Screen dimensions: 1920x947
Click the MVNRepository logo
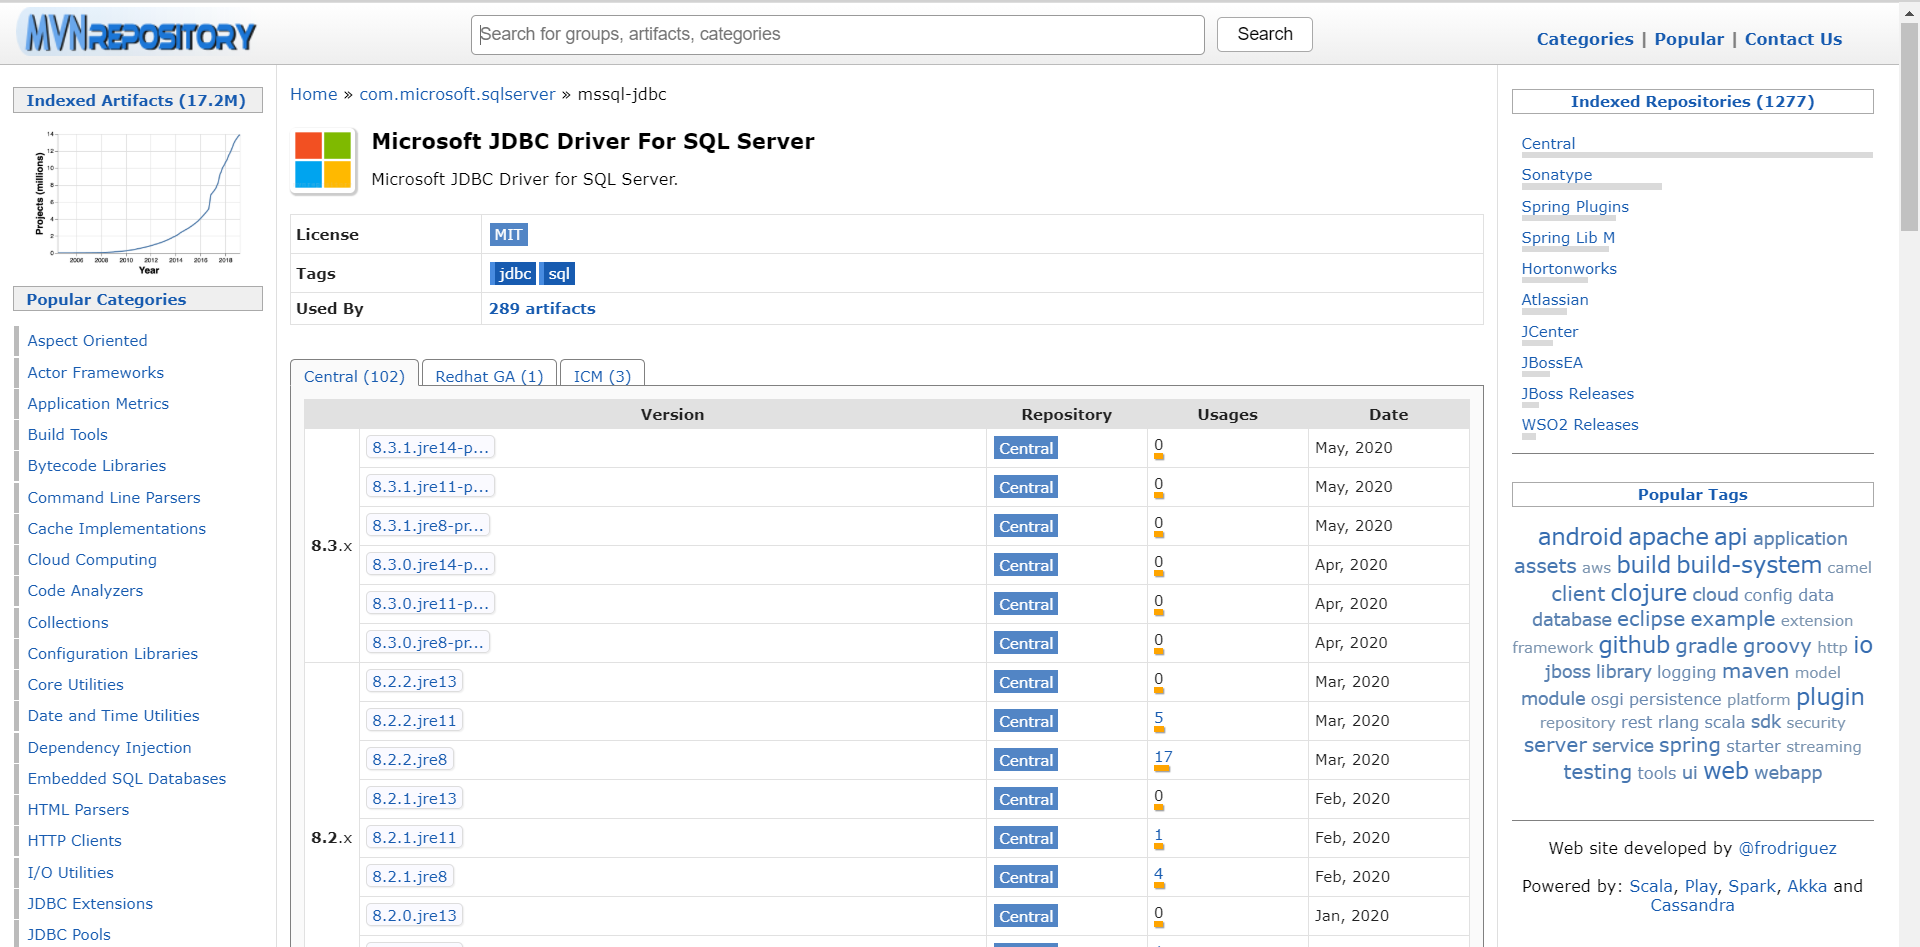(138, 33)
